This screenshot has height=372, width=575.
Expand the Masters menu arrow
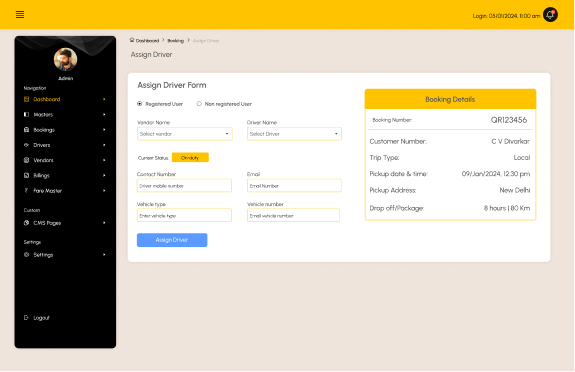[x=104, y=114]
